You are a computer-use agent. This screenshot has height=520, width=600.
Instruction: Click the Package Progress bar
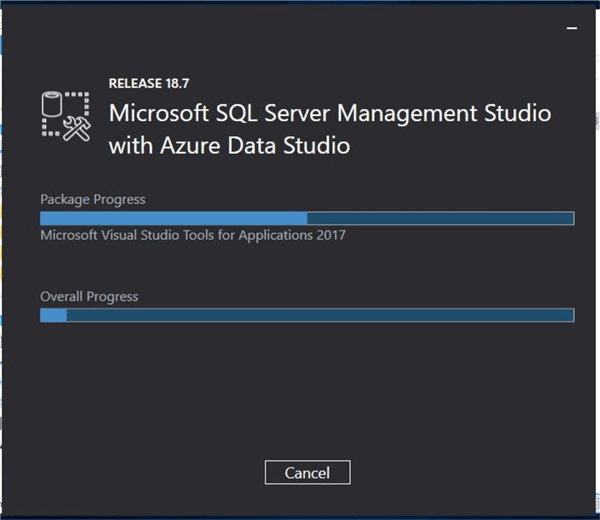pos(306,219)
